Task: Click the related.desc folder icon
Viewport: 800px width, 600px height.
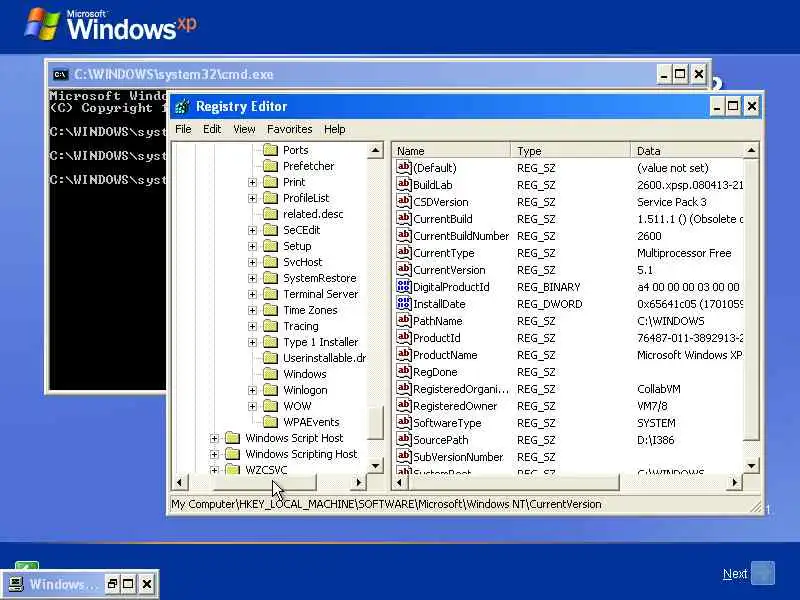Action: 270,214
